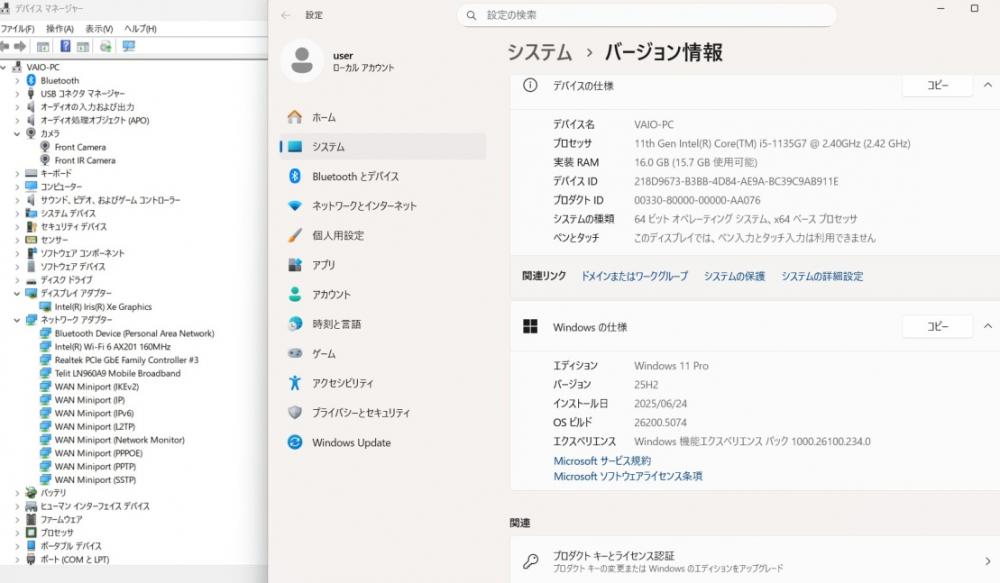Select Realtek PCIe GbE Family Controller #3
Image resolution: width=1000 pixels, height=583 pixels.
click(x=126, y=360)
